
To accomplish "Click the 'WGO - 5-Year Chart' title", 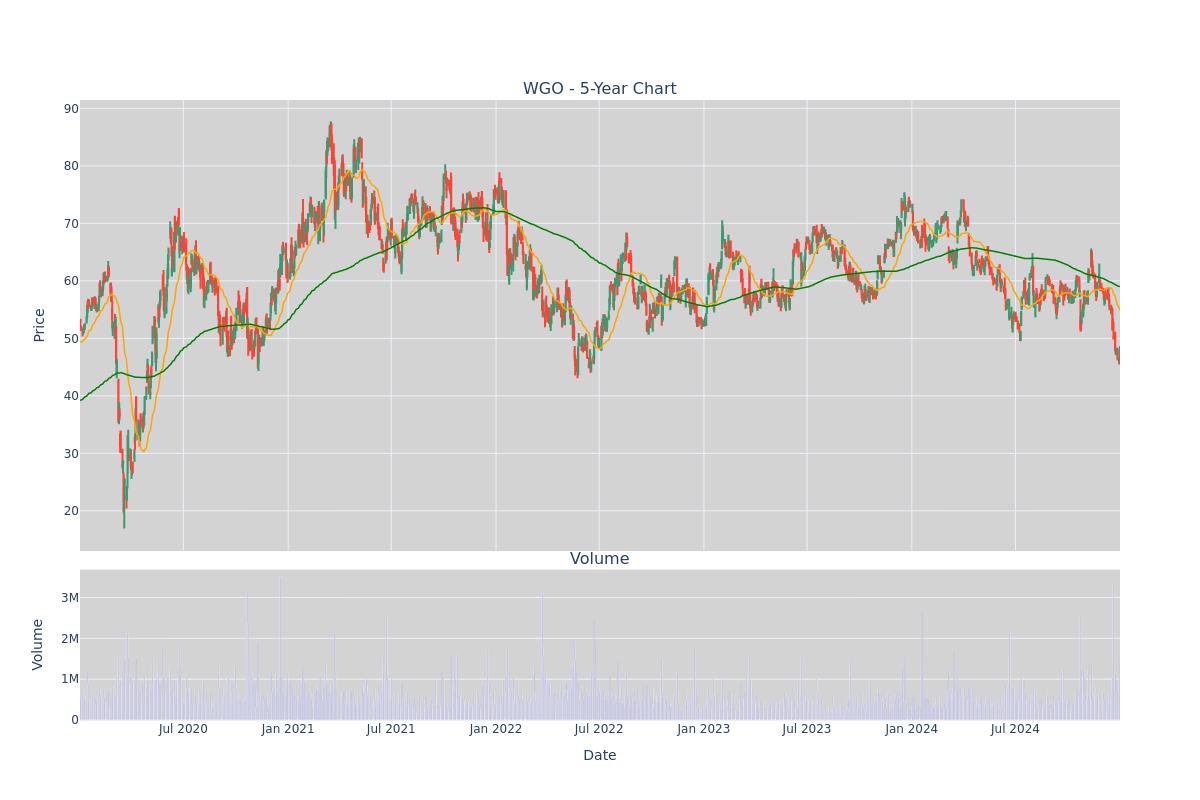I will click(599, 89).
